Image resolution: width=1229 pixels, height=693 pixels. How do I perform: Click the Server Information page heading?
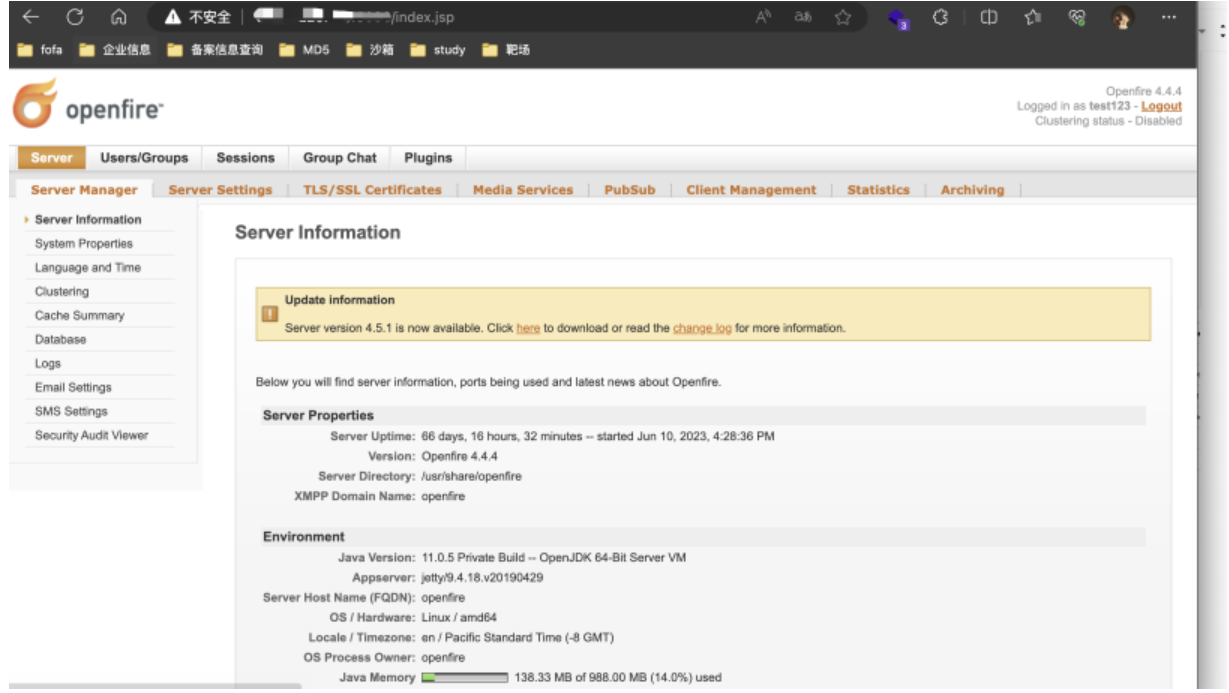pyautogui.click(x=318, y=233)
